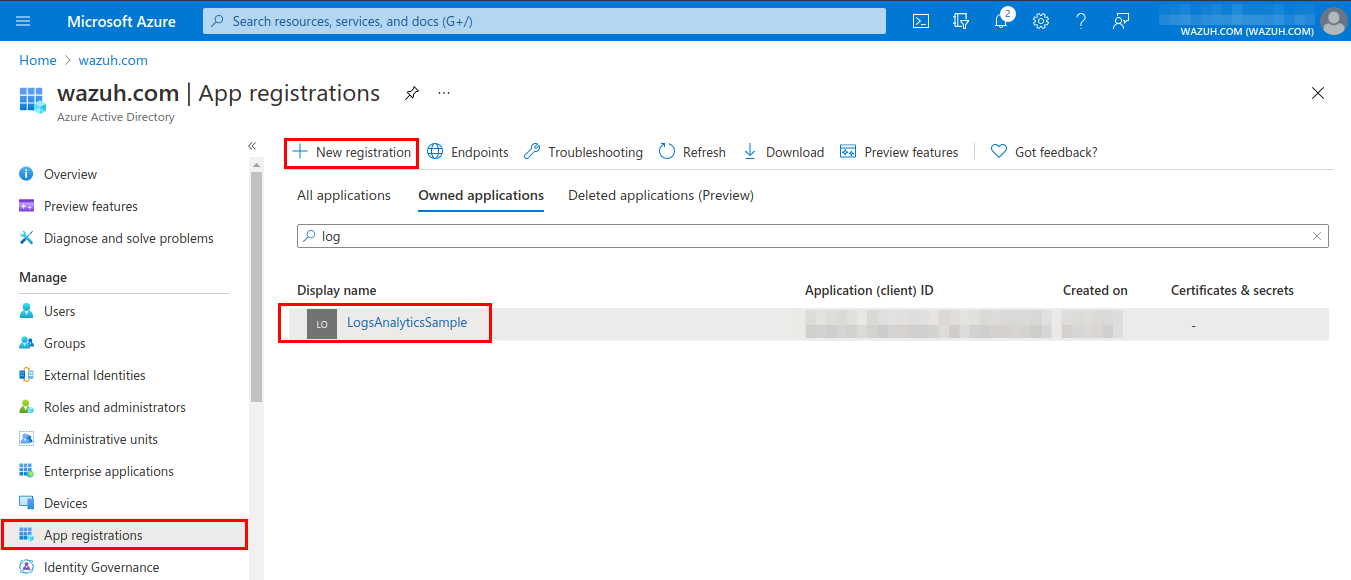Viewport: 1351px width, 580px height.
Task: Select App registrations in sidebar
Action: (124, 535)
